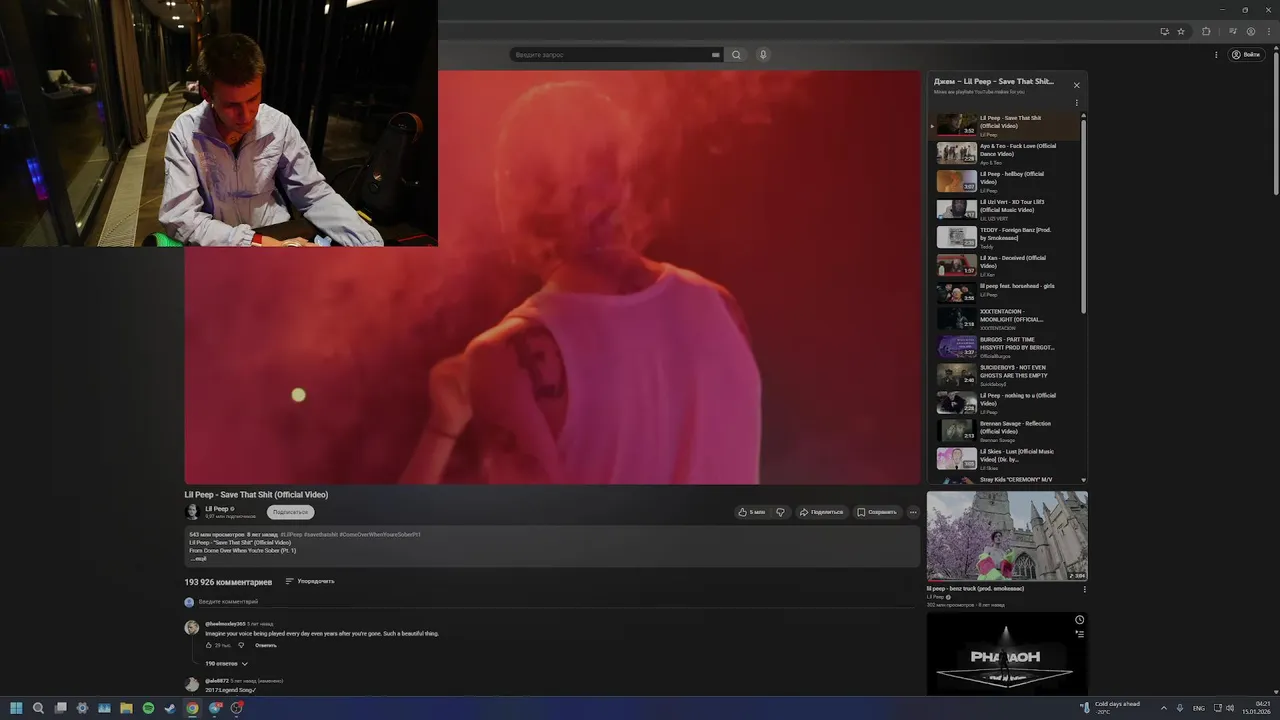Viewport: 1280px width, 720px height.
Task: Bookmark this tab with star icon
Action: (x=1181, y=31)
